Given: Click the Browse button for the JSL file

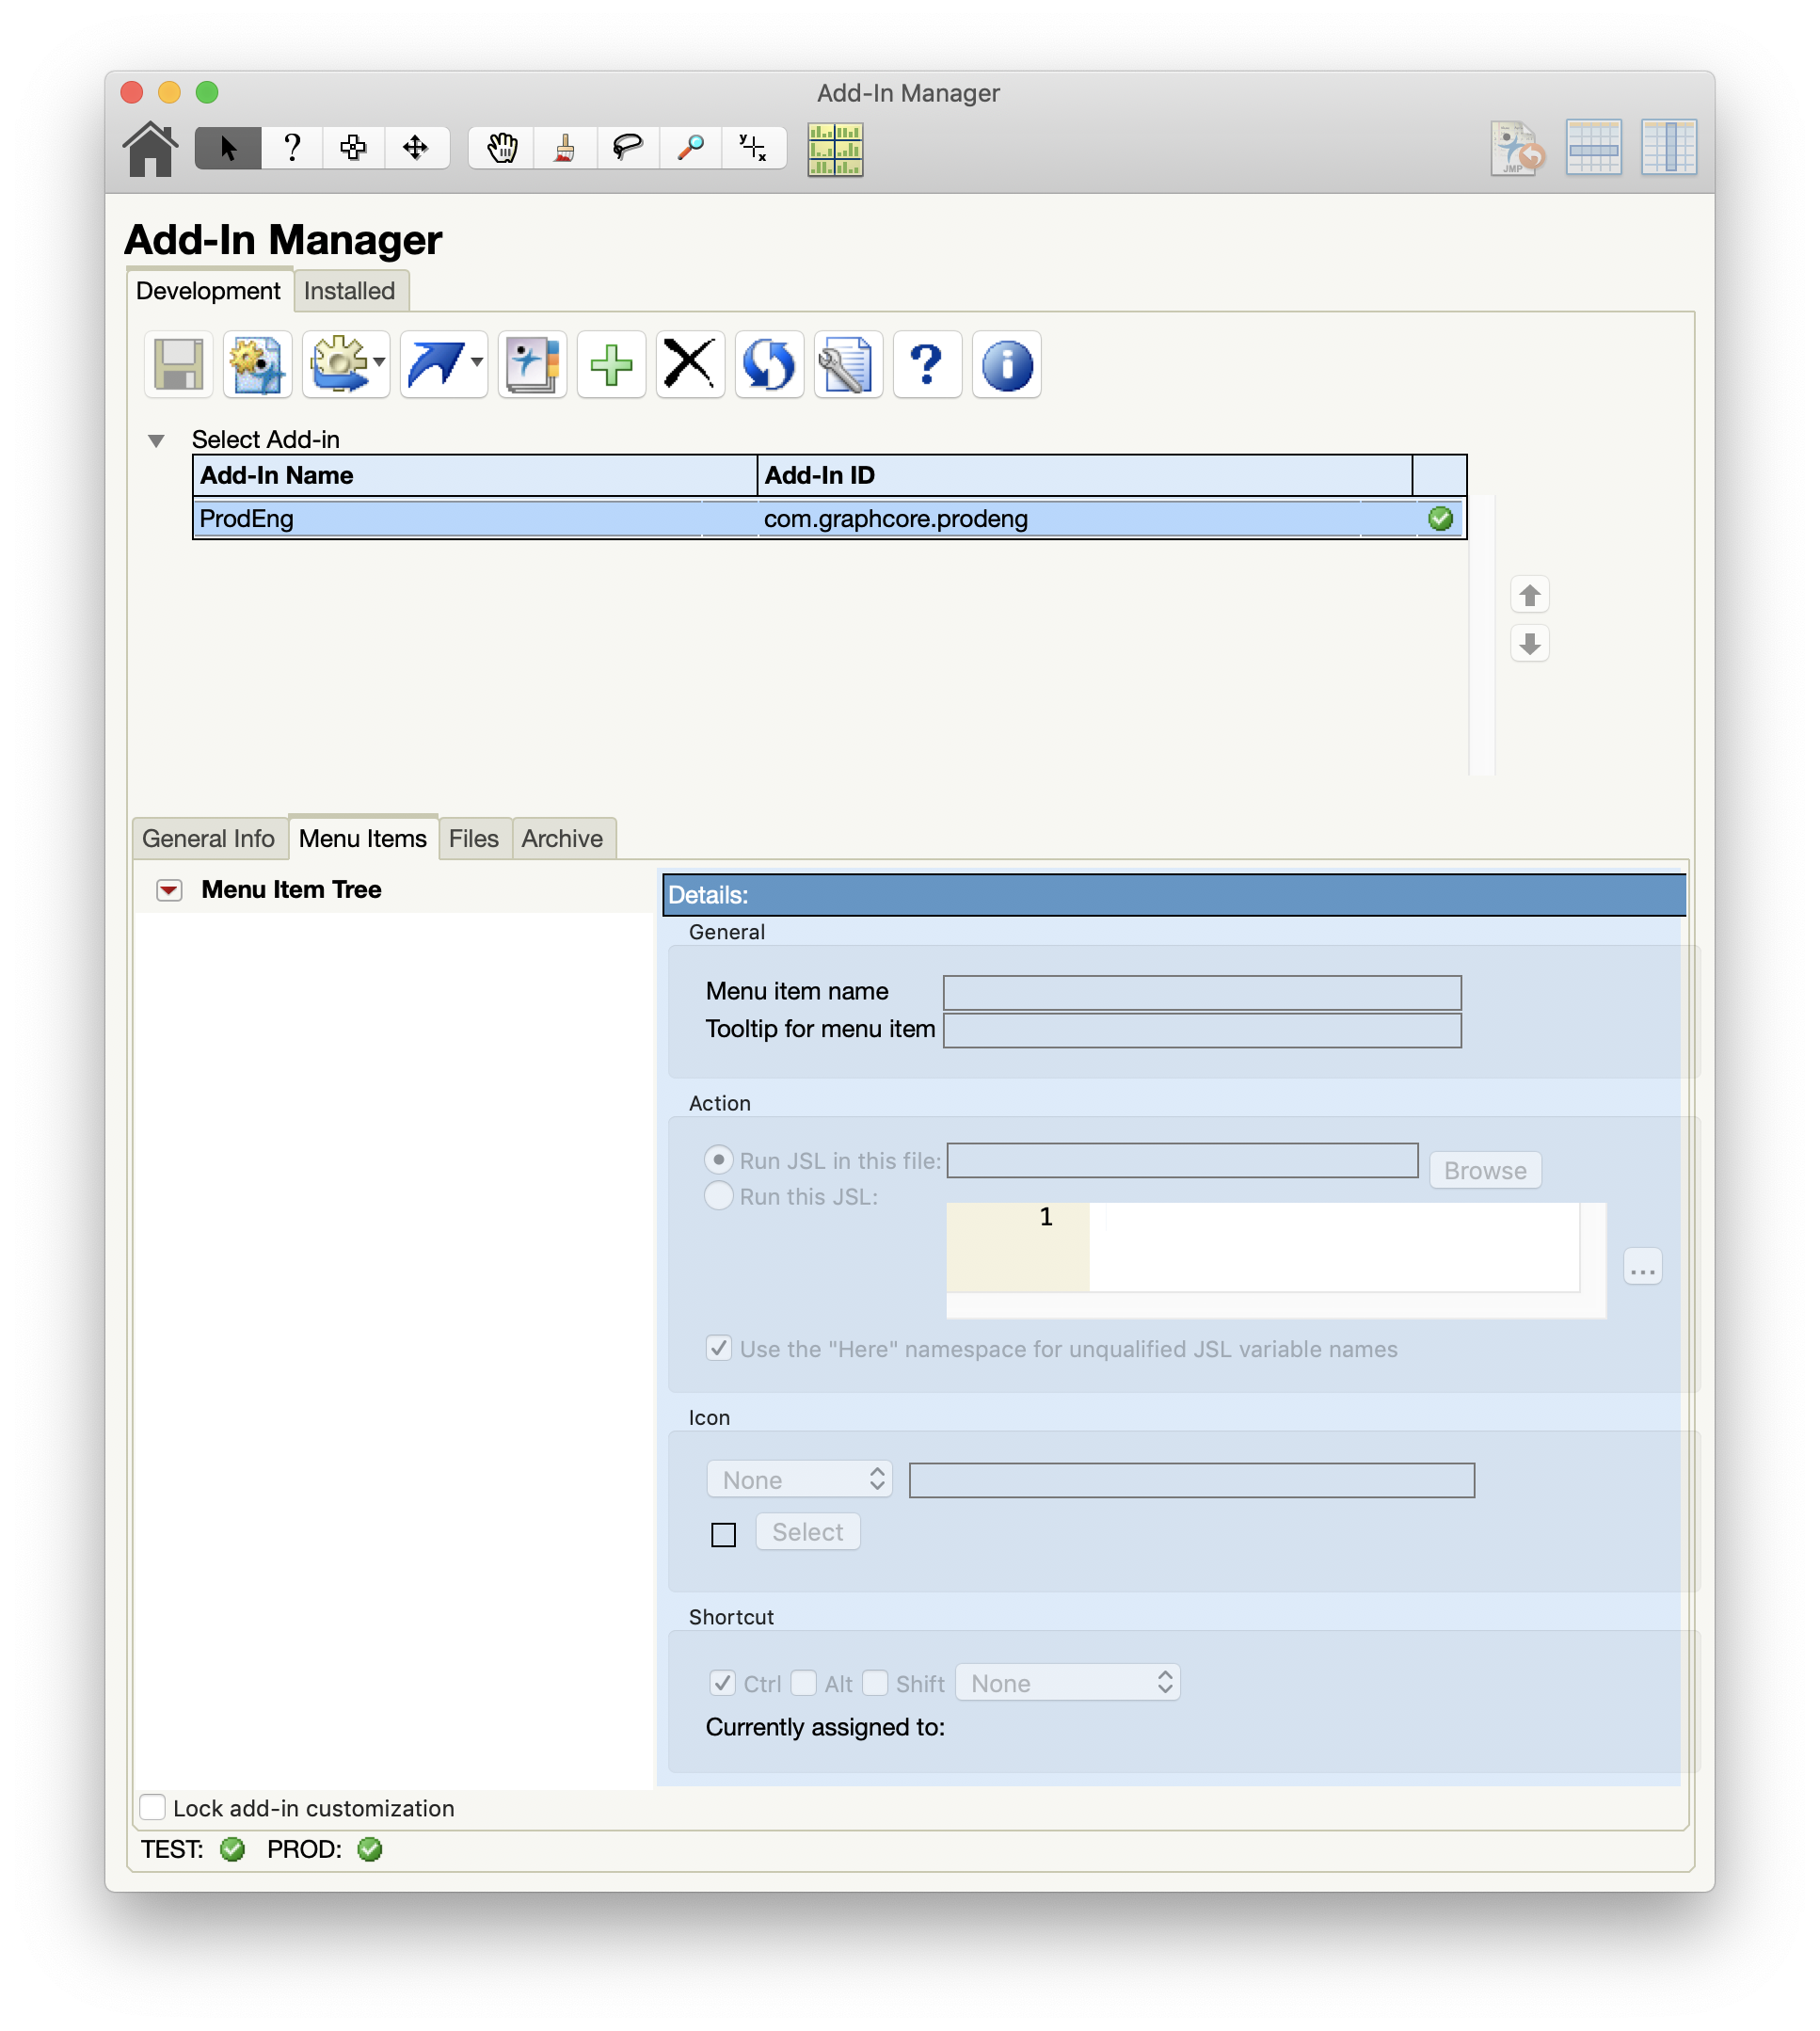Looking at the screenshot, I should (x=1484, y=1169).
